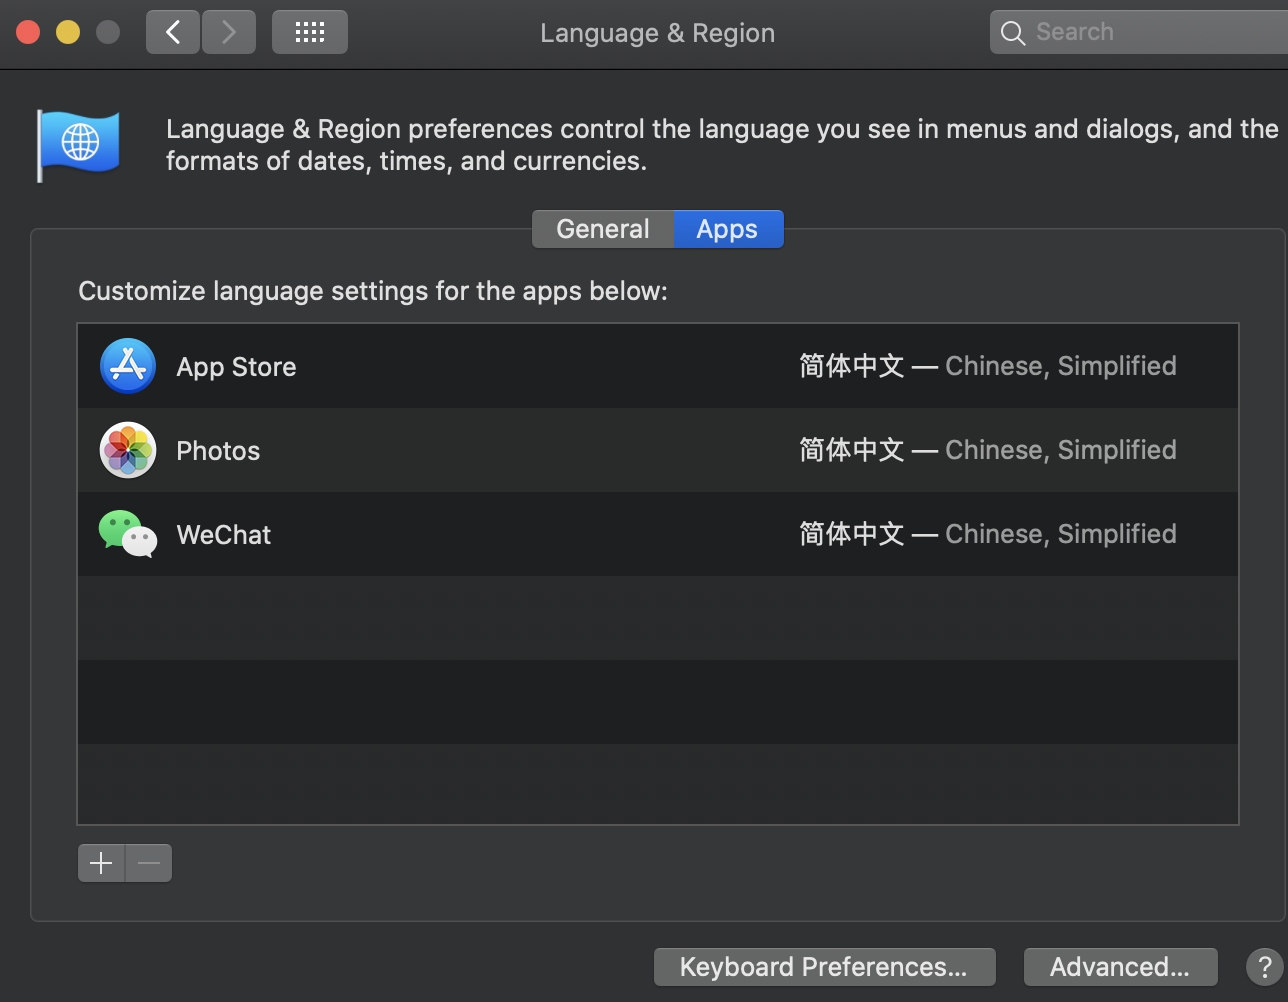This screenshot has height=1002, width=1288.
Task: Focus the Search field
Action: (x=1139, y=32)
